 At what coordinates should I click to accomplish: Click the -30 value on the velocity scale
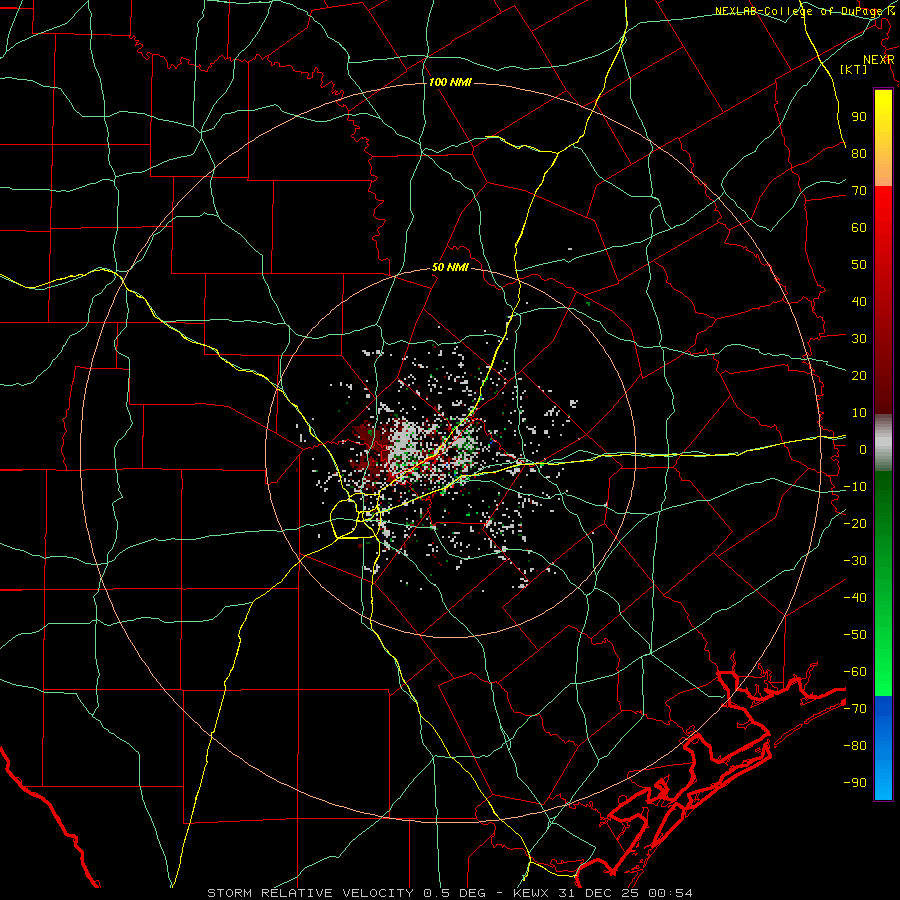click(855, 561)
